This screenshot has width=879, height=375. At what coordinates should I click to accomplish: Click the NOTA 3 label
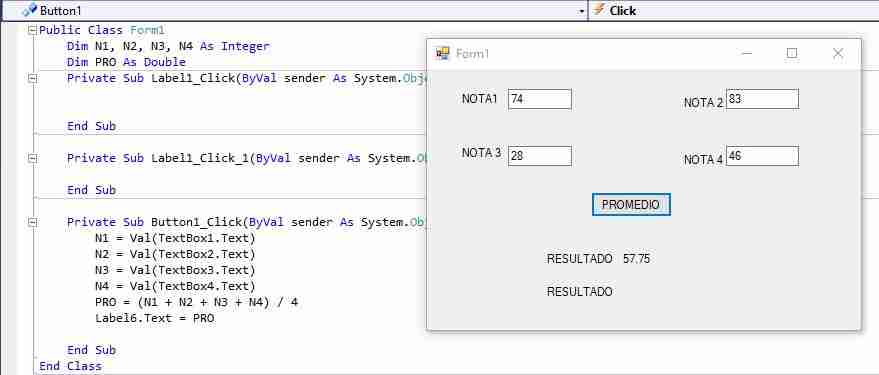pyautogui.click(x=481, y=153)
